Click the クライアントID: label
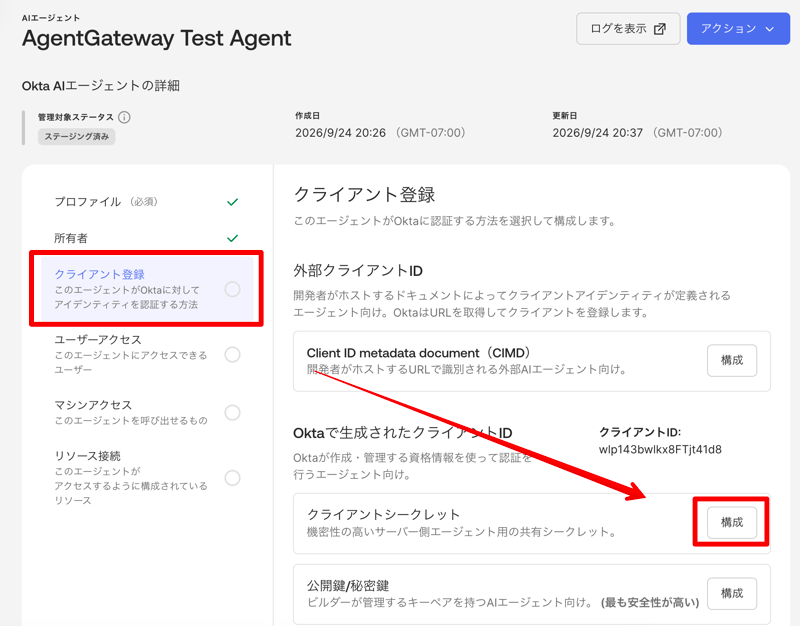This screenshot has width=800, height=626. [x=640, y=433]
